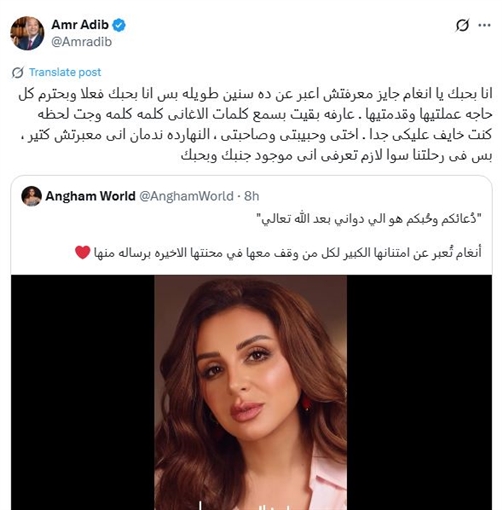Click Amr Adib's profile avatar

27,33
